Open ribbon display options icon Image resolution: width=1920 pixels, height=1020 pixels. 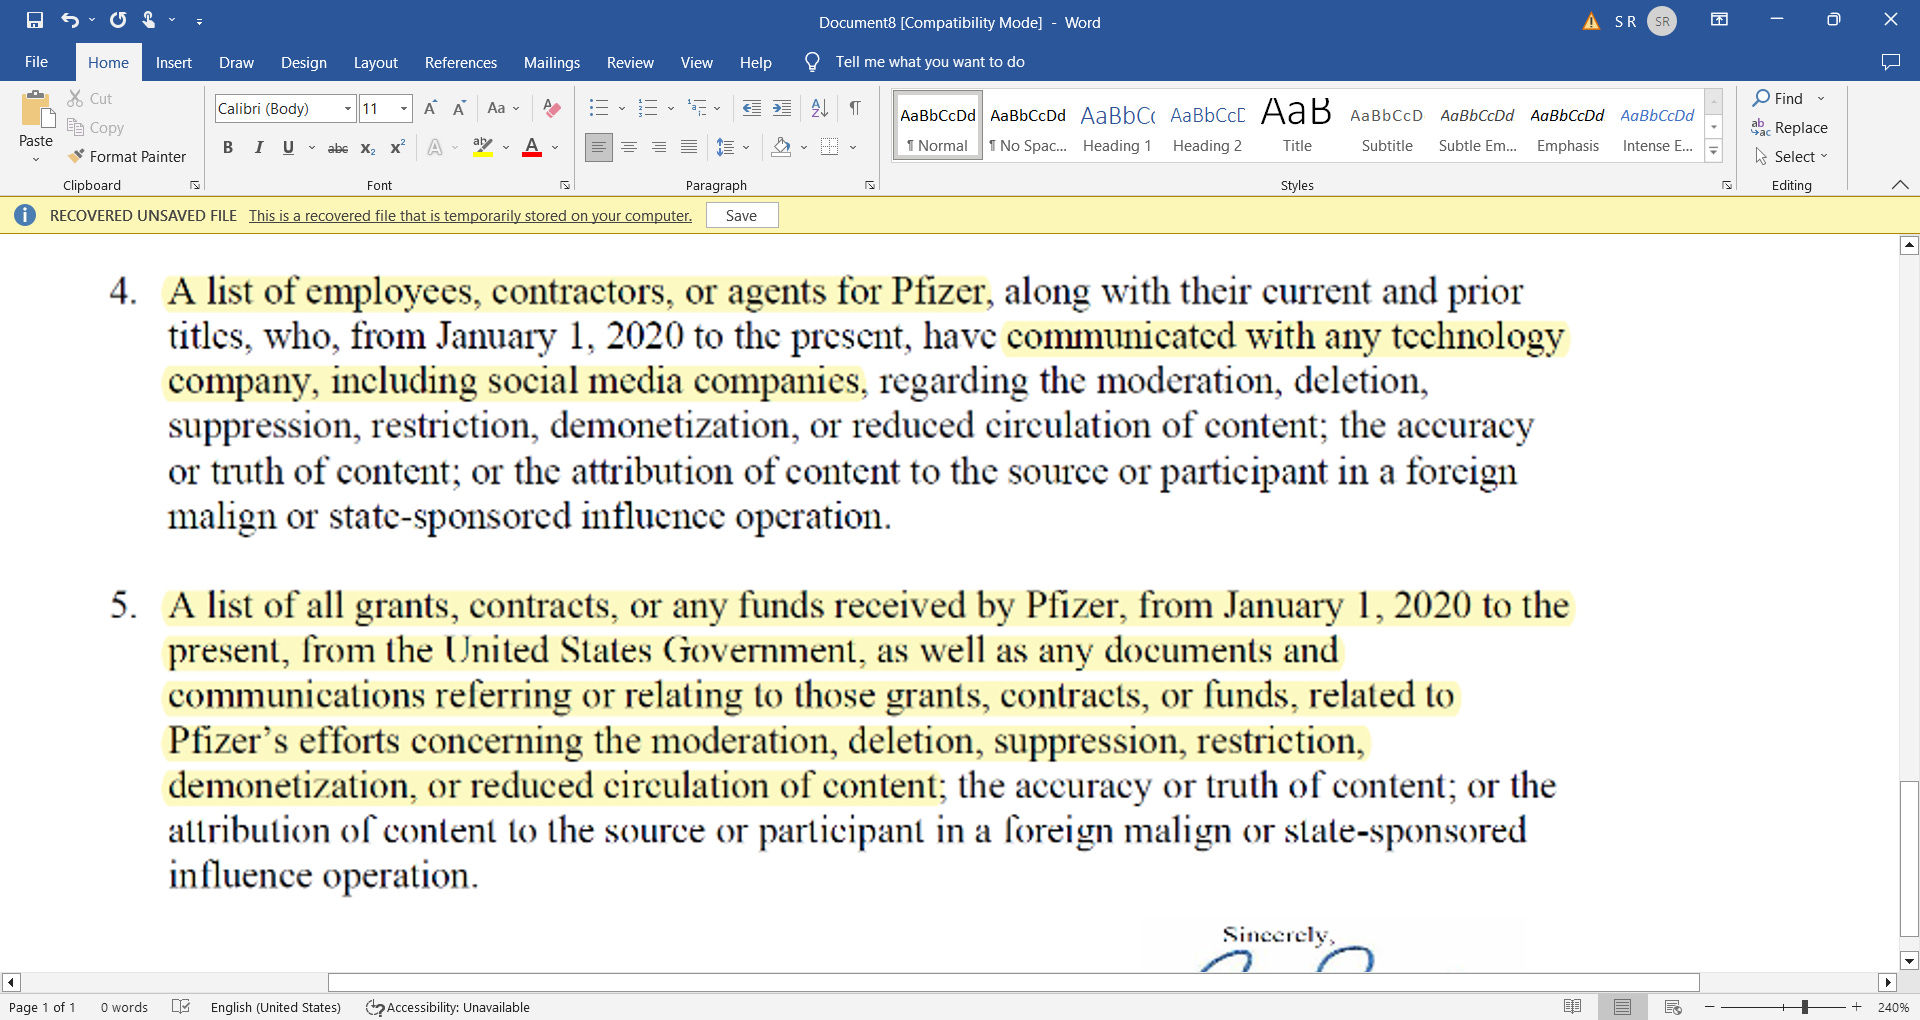click(x=1719, y=20)
